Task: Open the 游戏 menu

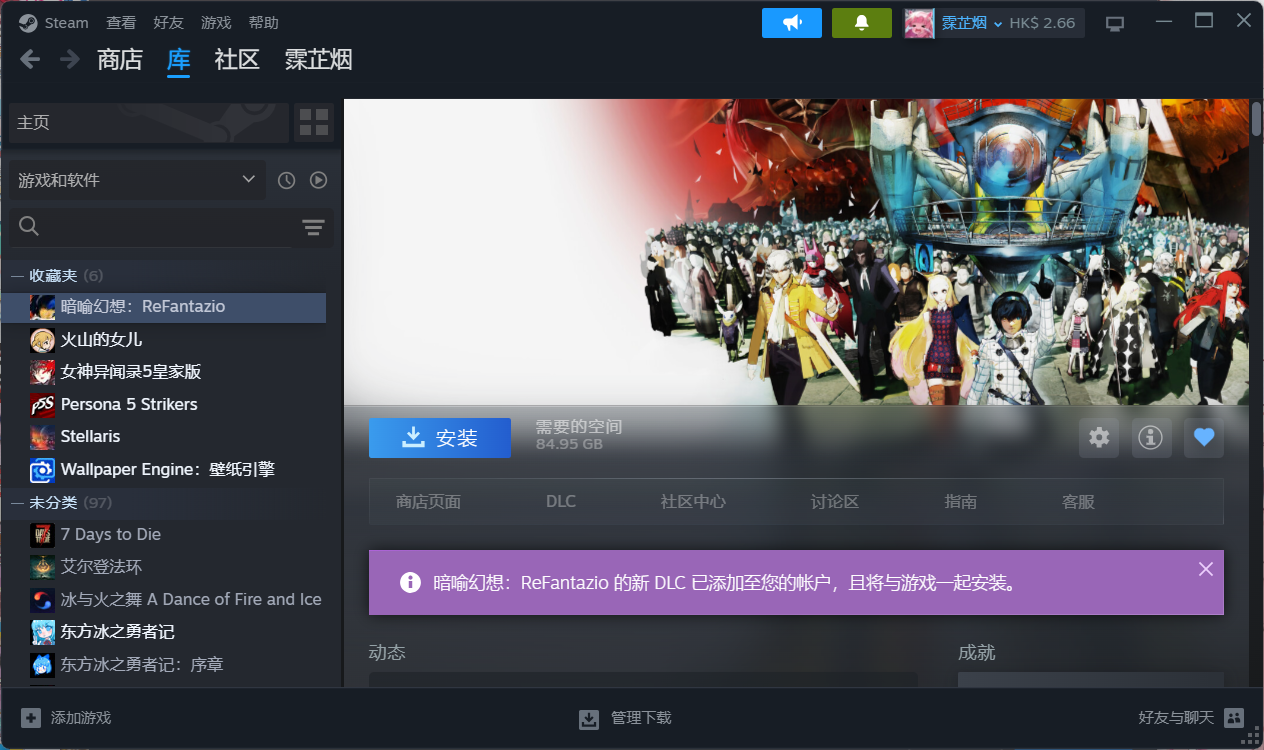Action: [x=216, y=22]
